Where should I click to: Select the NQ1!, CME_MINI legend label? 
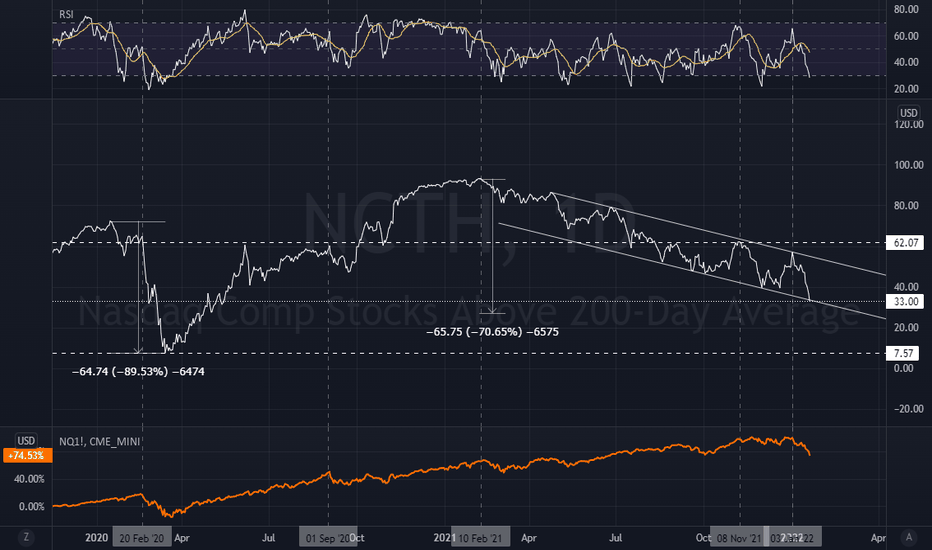(x=100, y=441)
